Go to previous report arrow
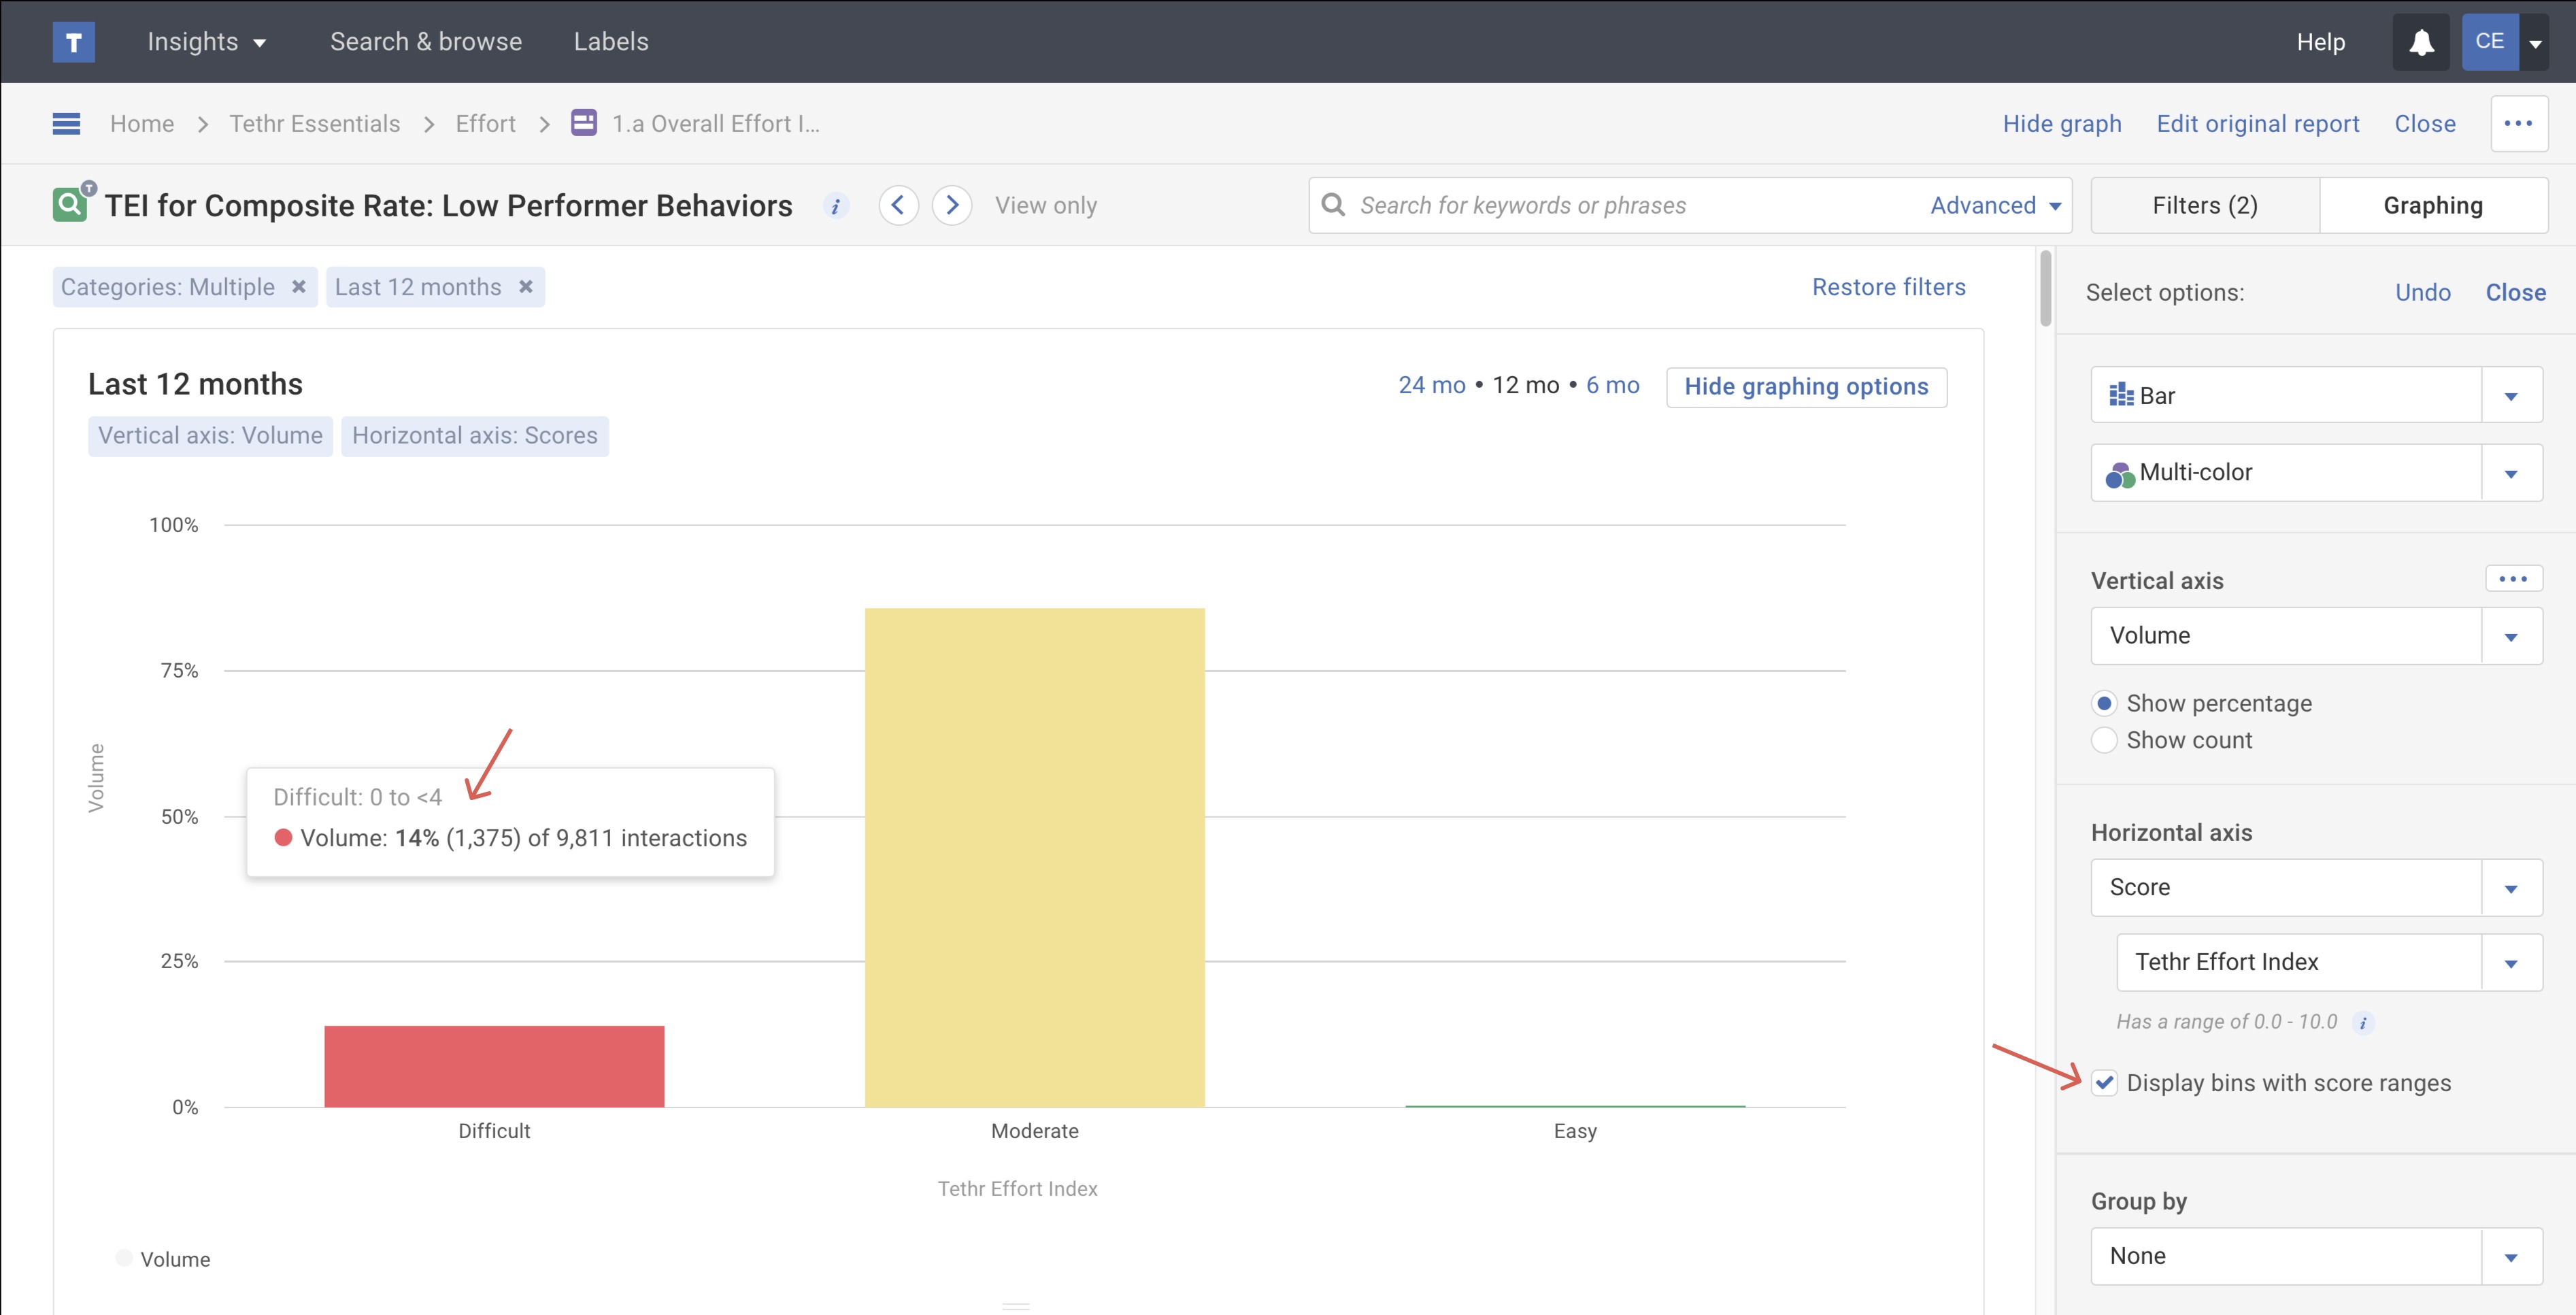Screen dimensions: 2576x1315 (x=898, y=206)
